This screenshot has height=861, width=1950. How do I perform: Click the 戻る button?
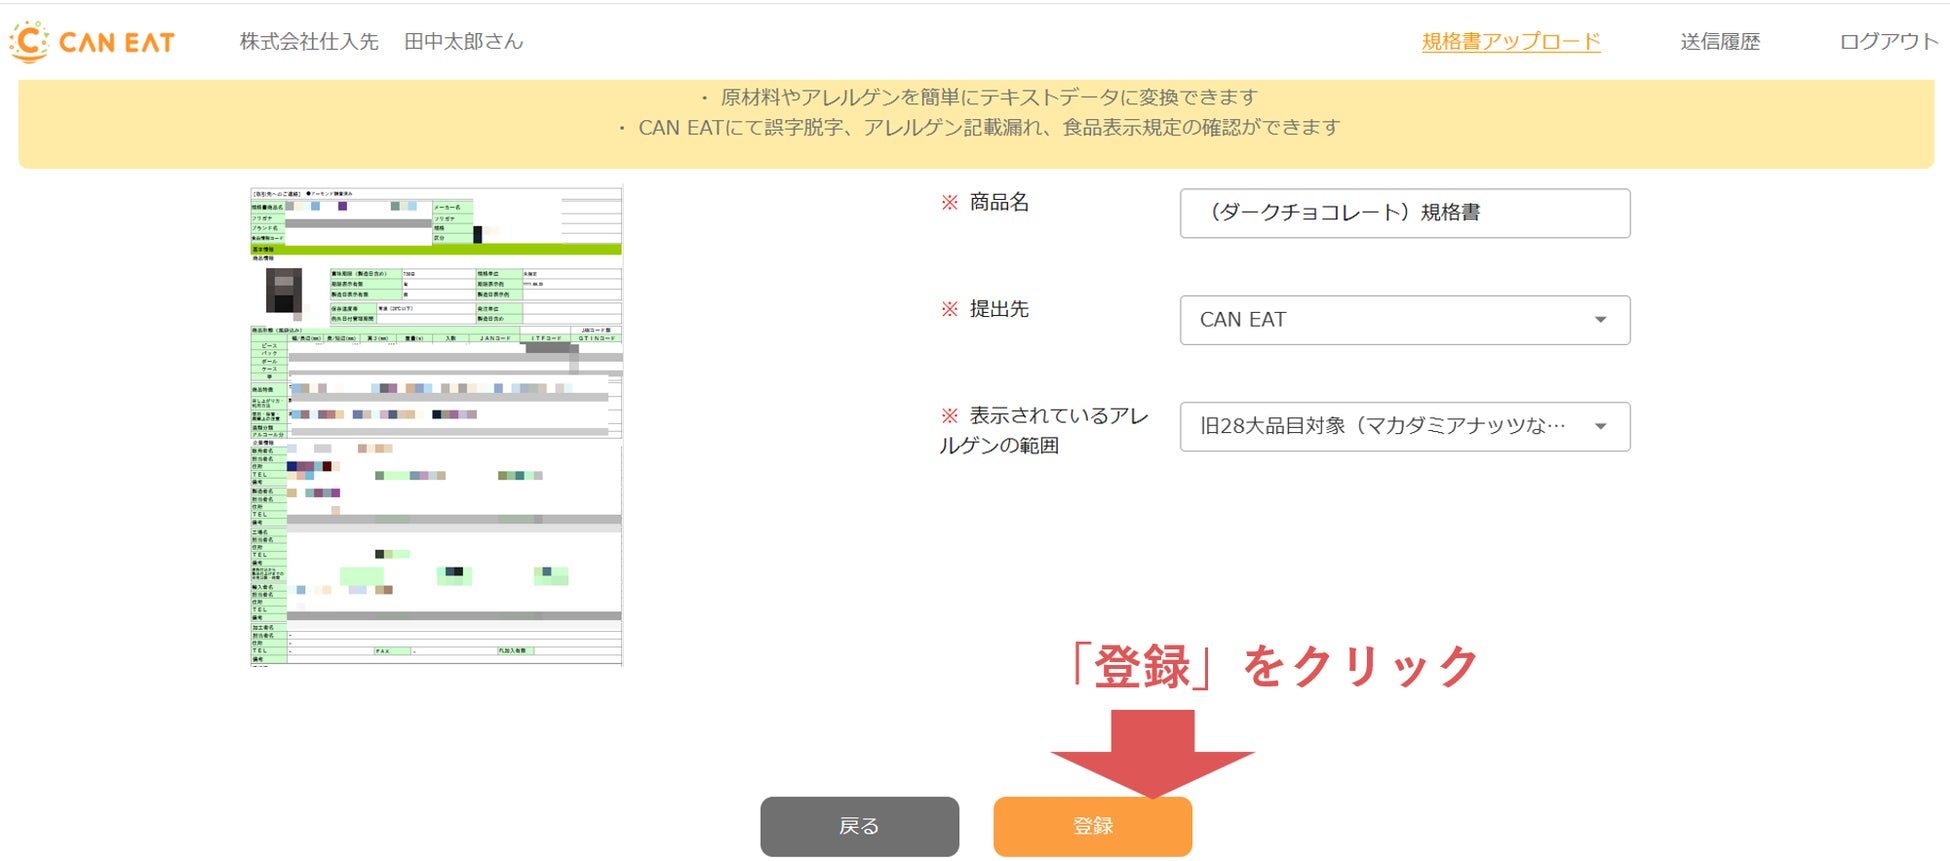point(860,826)
